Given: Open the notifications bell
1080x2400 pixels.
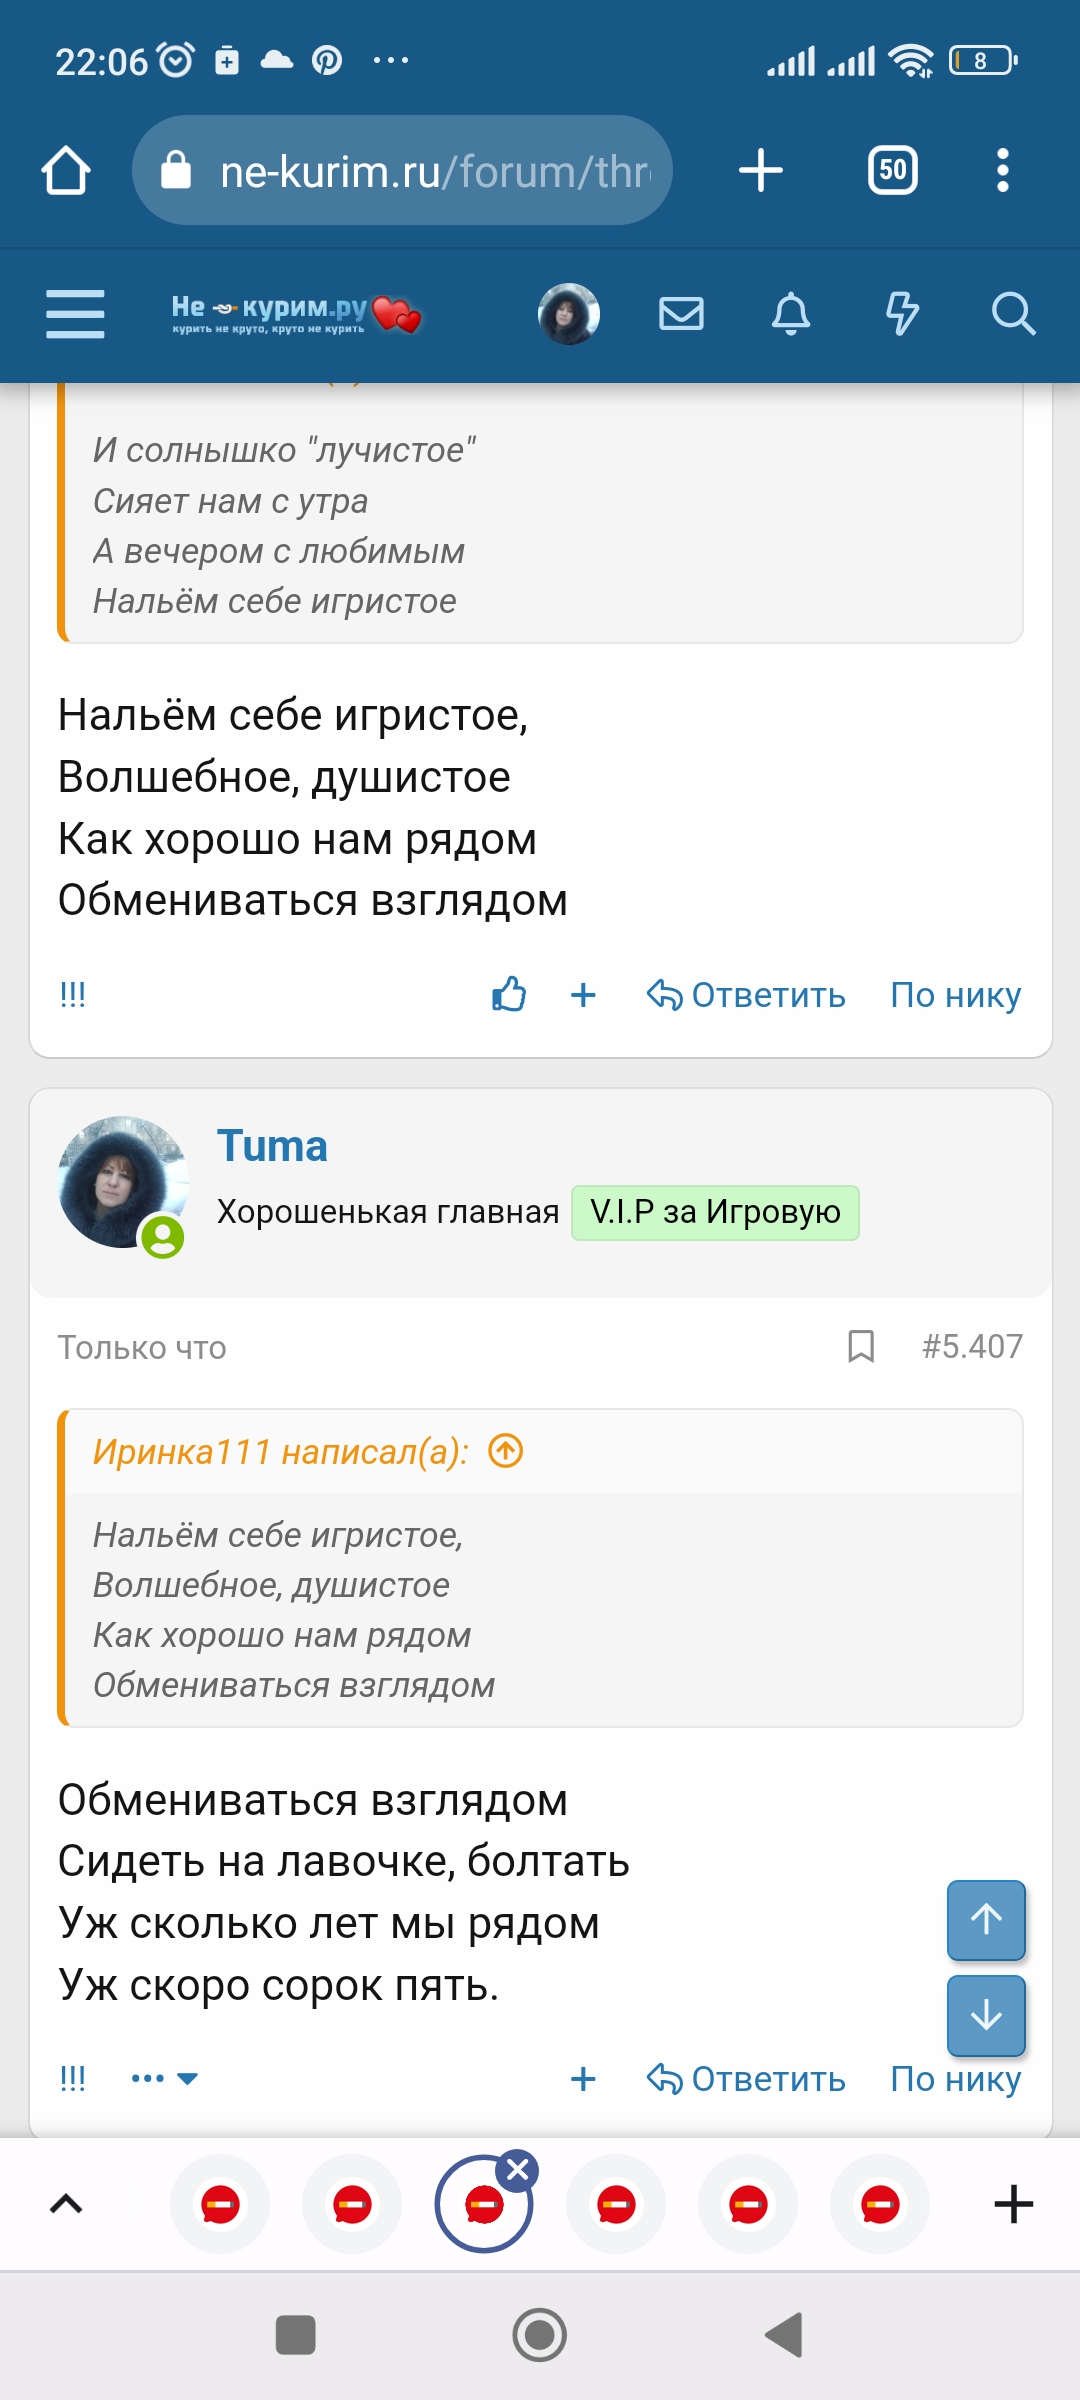Looking at the screenshot, I should pos(790,314).
